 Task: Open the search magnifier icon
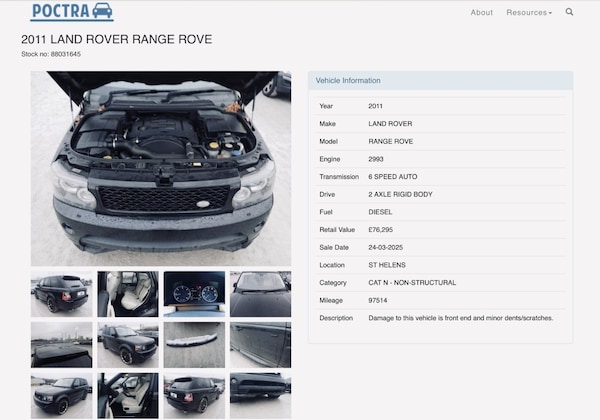coord(570,12)
